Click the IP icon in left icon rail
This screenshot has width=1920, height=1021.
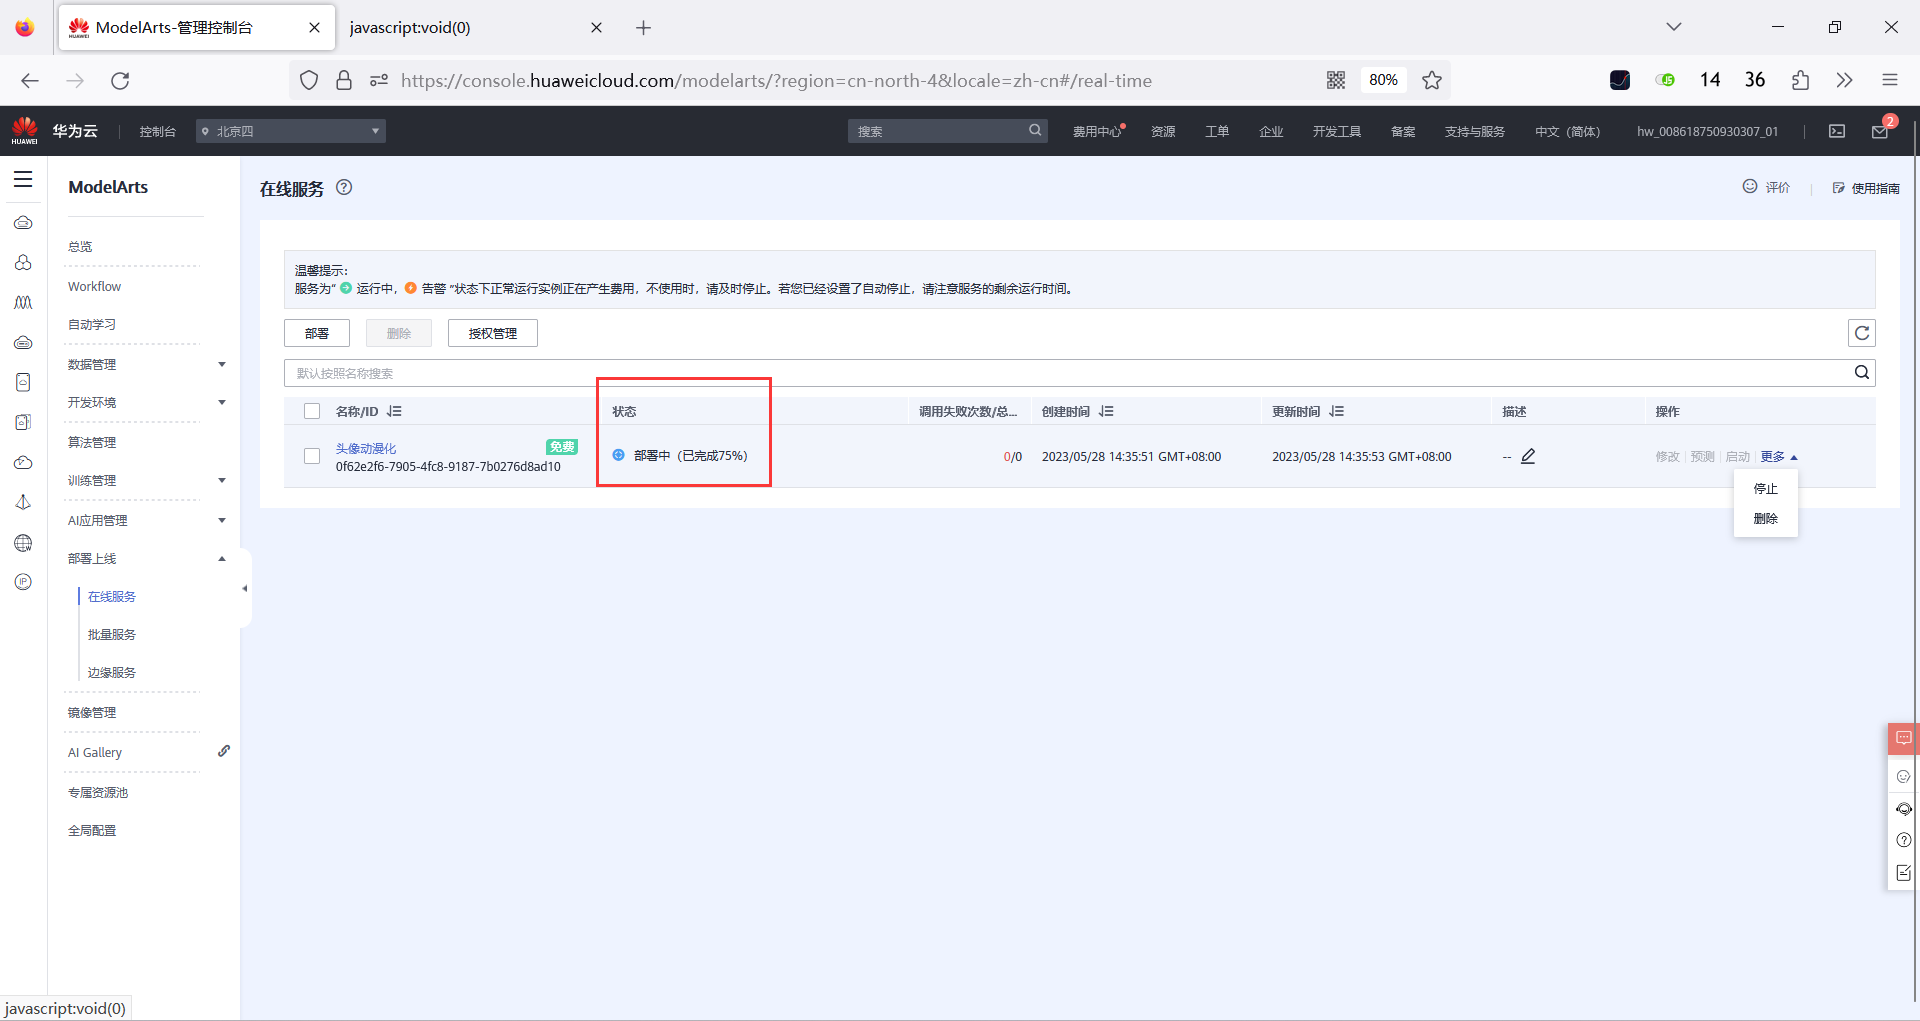(x=23, y=582)
